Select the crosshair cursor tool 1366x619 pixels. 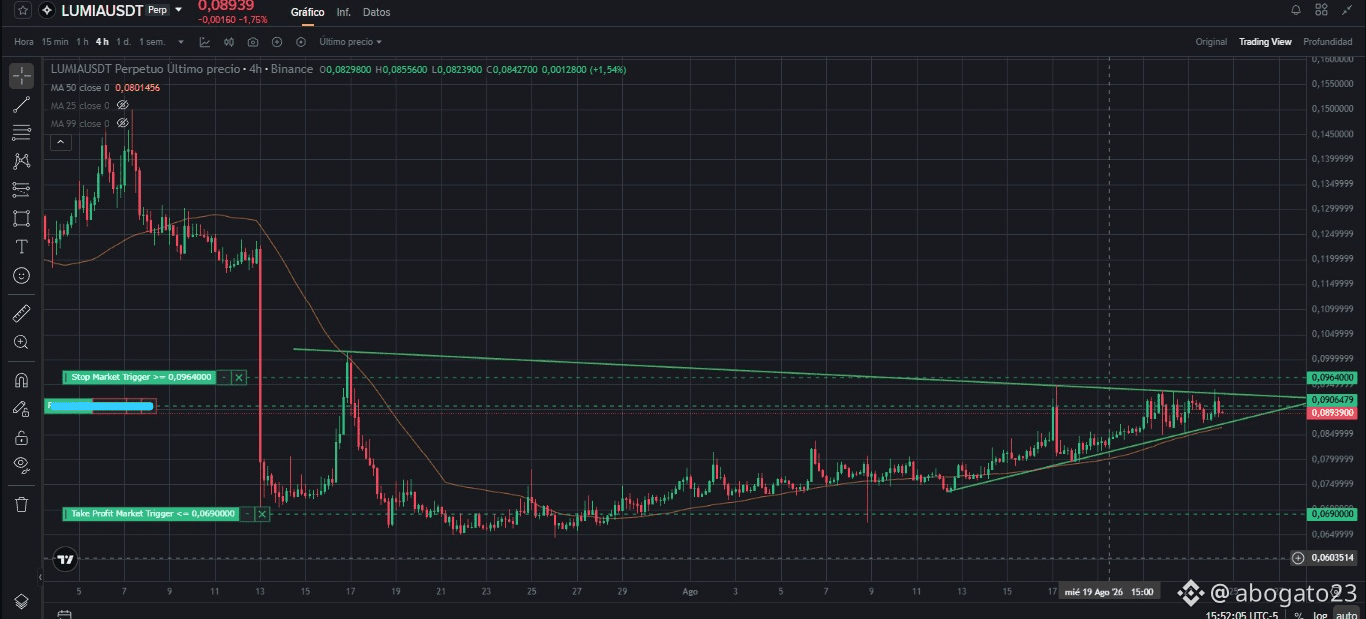[21, 76]
